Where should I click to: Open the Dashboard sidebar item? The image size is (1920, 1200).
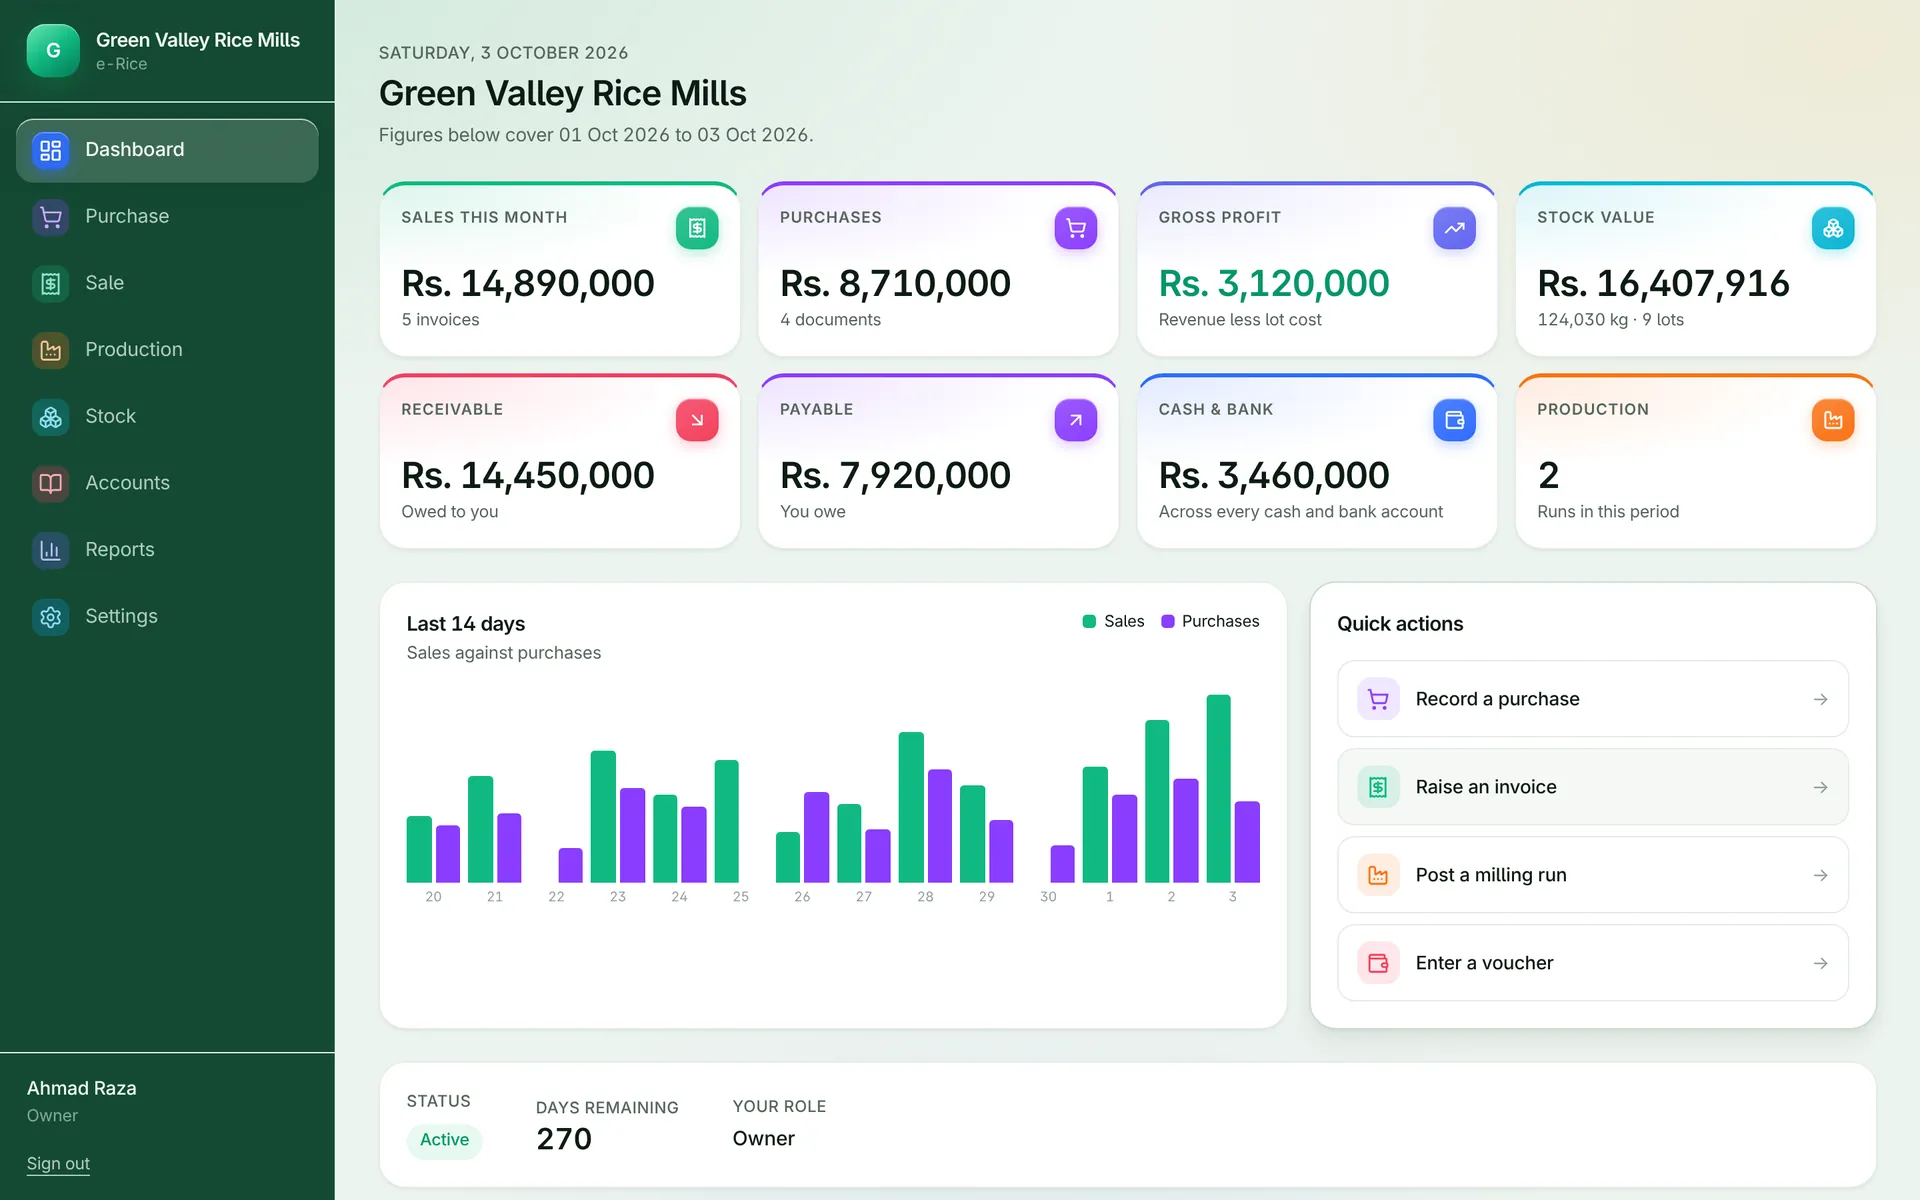167,150
